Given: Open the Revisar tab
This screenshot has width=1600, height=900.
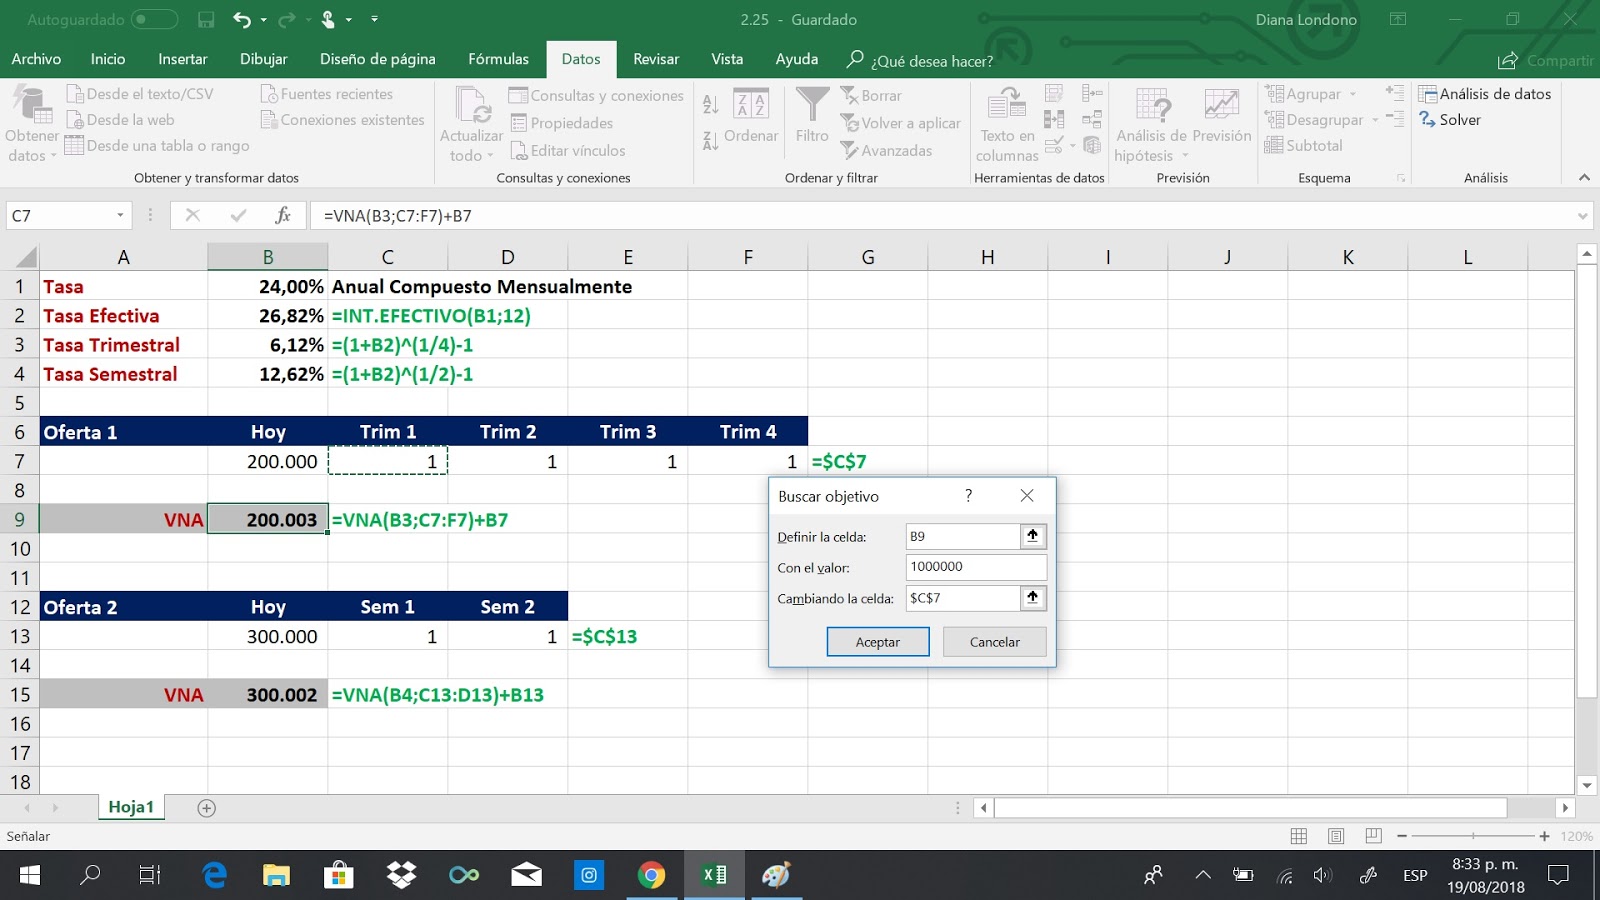Looking at the screenshot, I should coord(655,59).
